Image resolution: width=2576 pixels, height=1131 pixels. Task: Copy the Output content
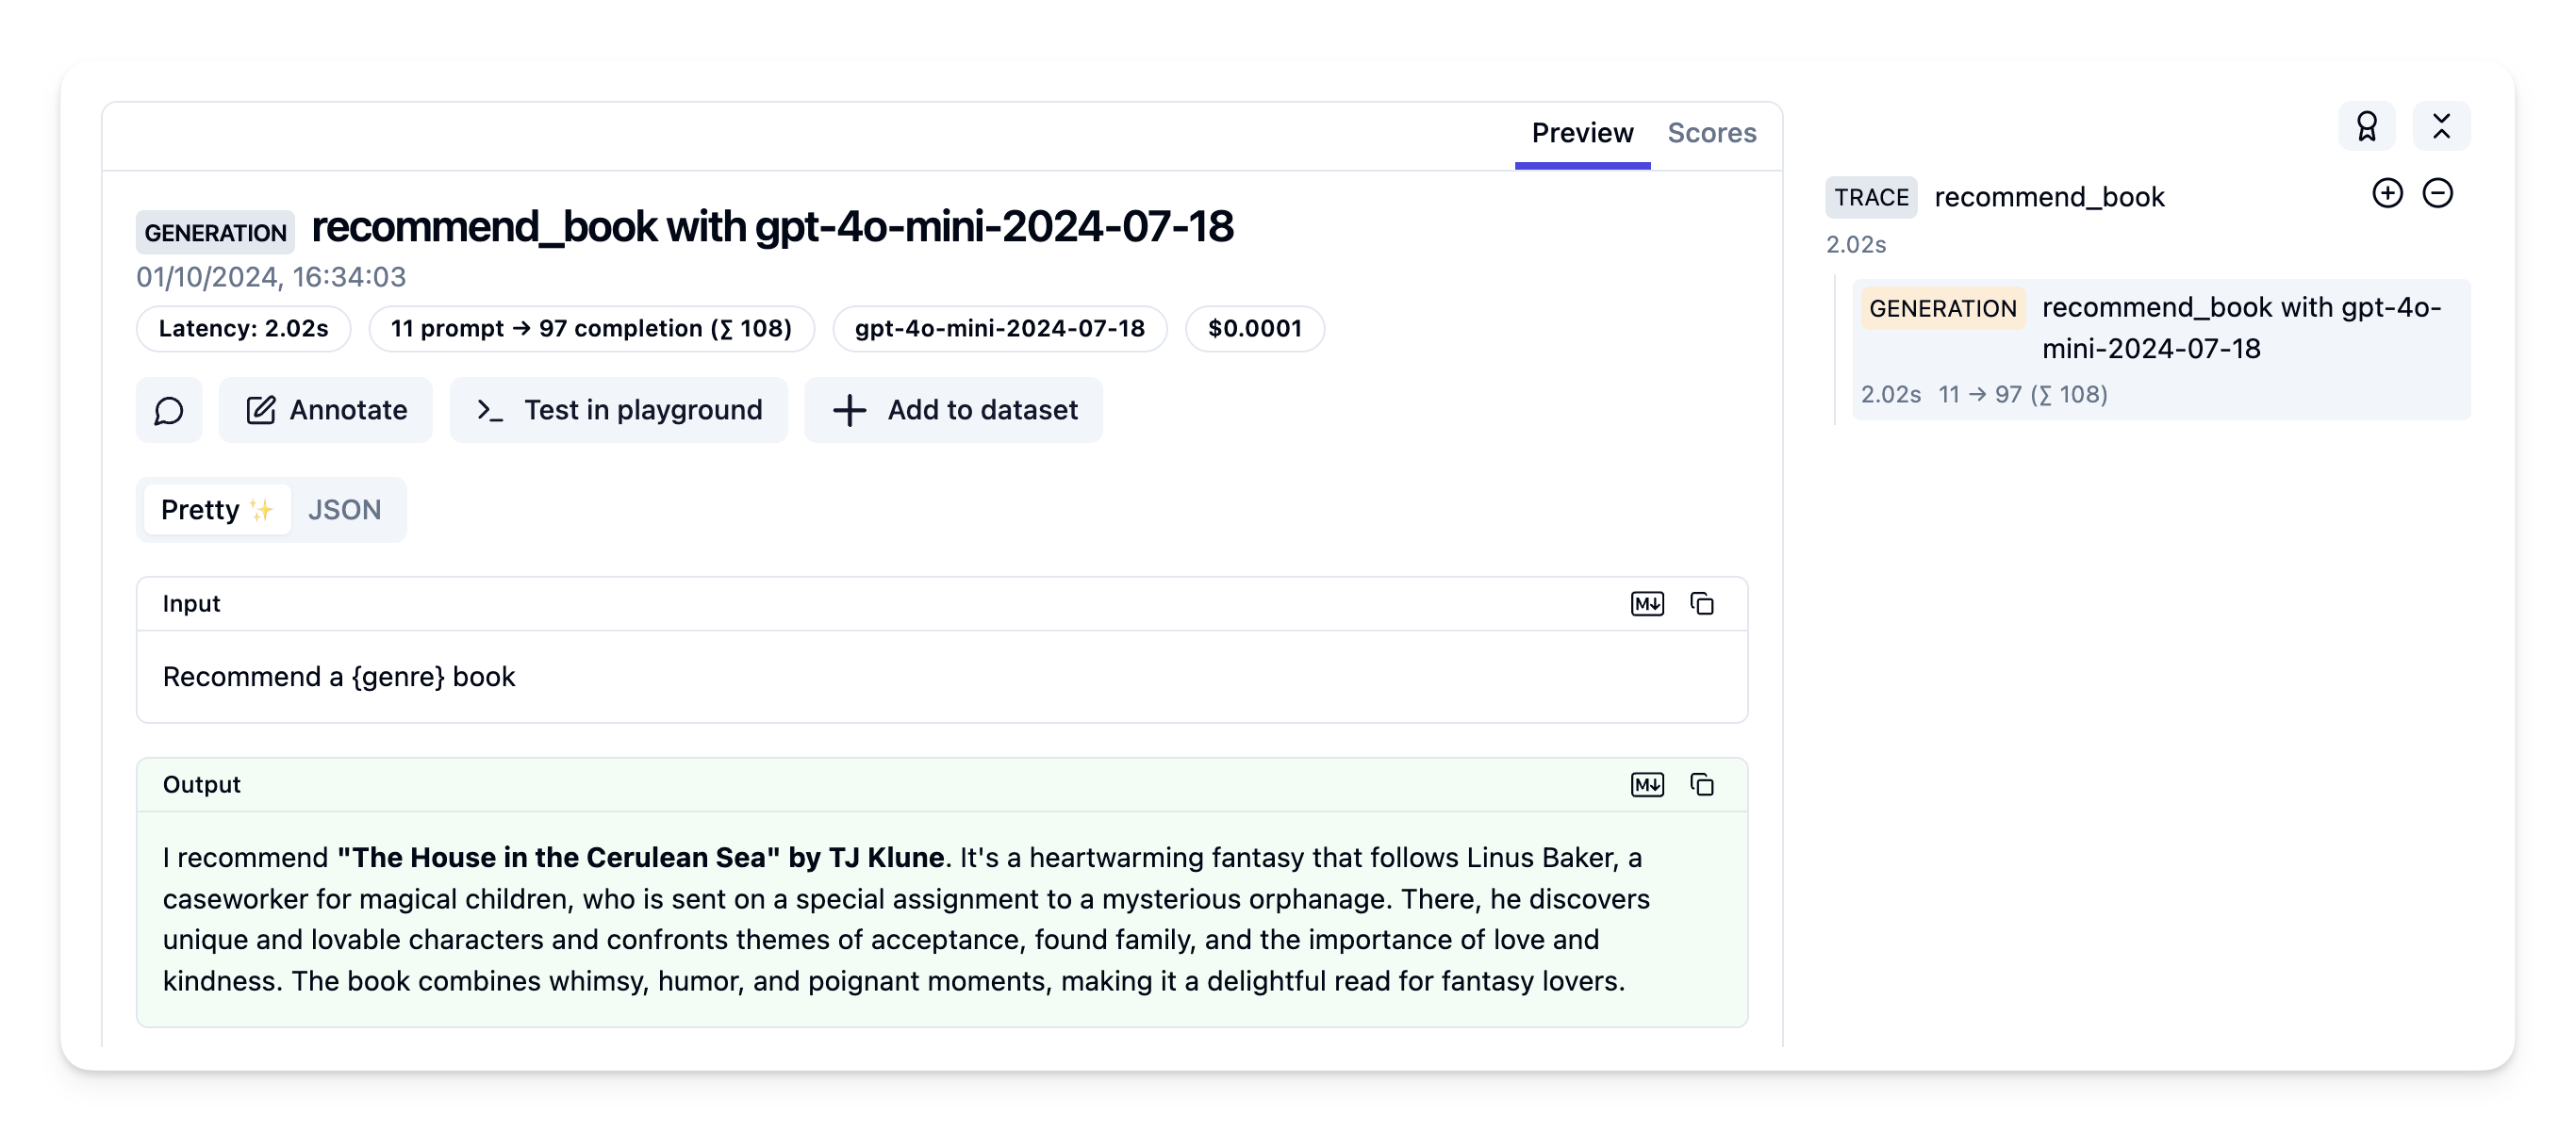pyautogui.click(x=1701, y=785)
